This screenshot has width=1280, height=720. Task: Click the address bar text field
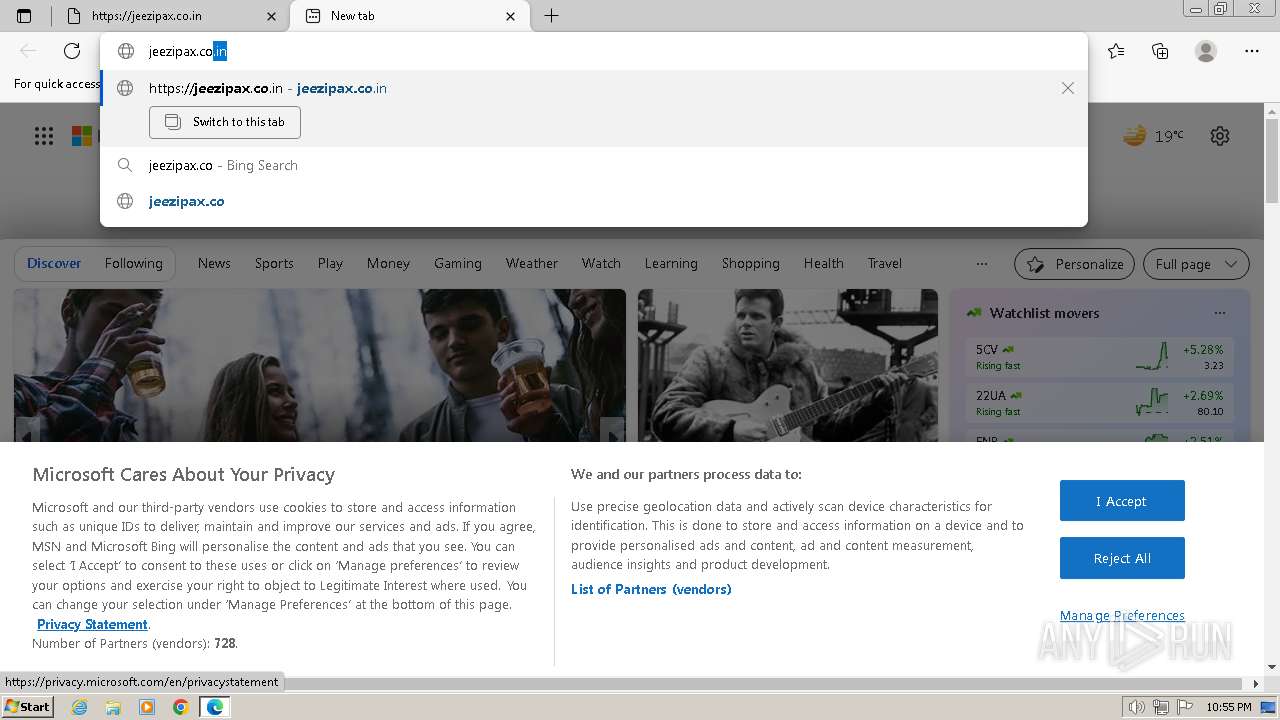[594, 51]
